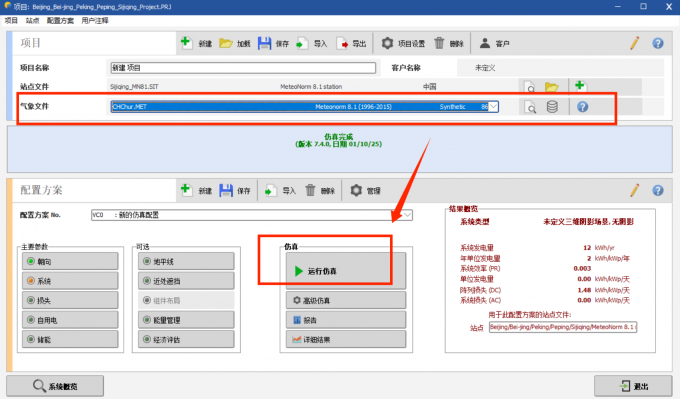Open the 经济评估 economic evaluation option
680x399 pixels.
pyautogui.click(x=186, y=340)
